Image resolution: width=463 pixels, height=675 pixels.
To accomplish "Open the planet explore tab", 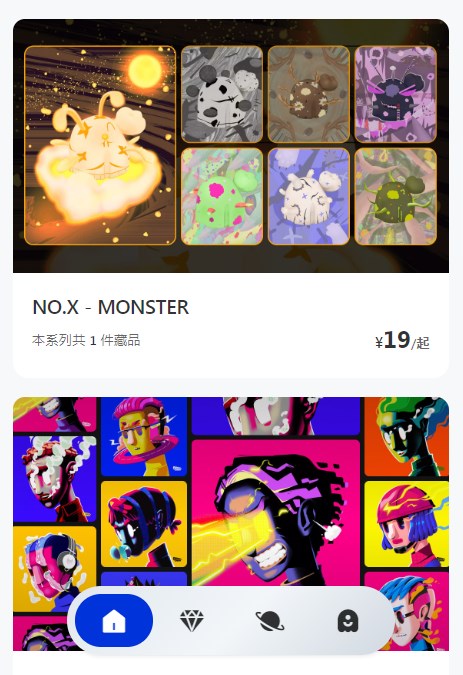I will coord(270,621).
